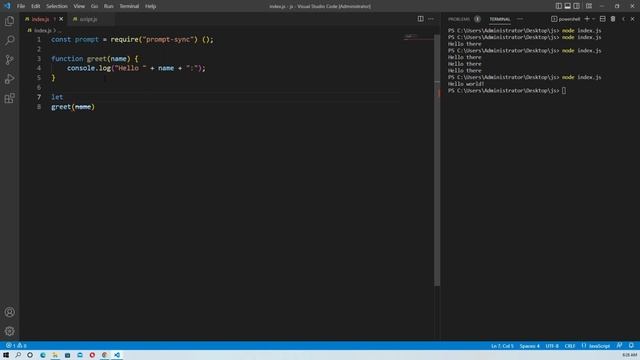
Task: Click the feedback icon in status bar
Action: [620, 346]
